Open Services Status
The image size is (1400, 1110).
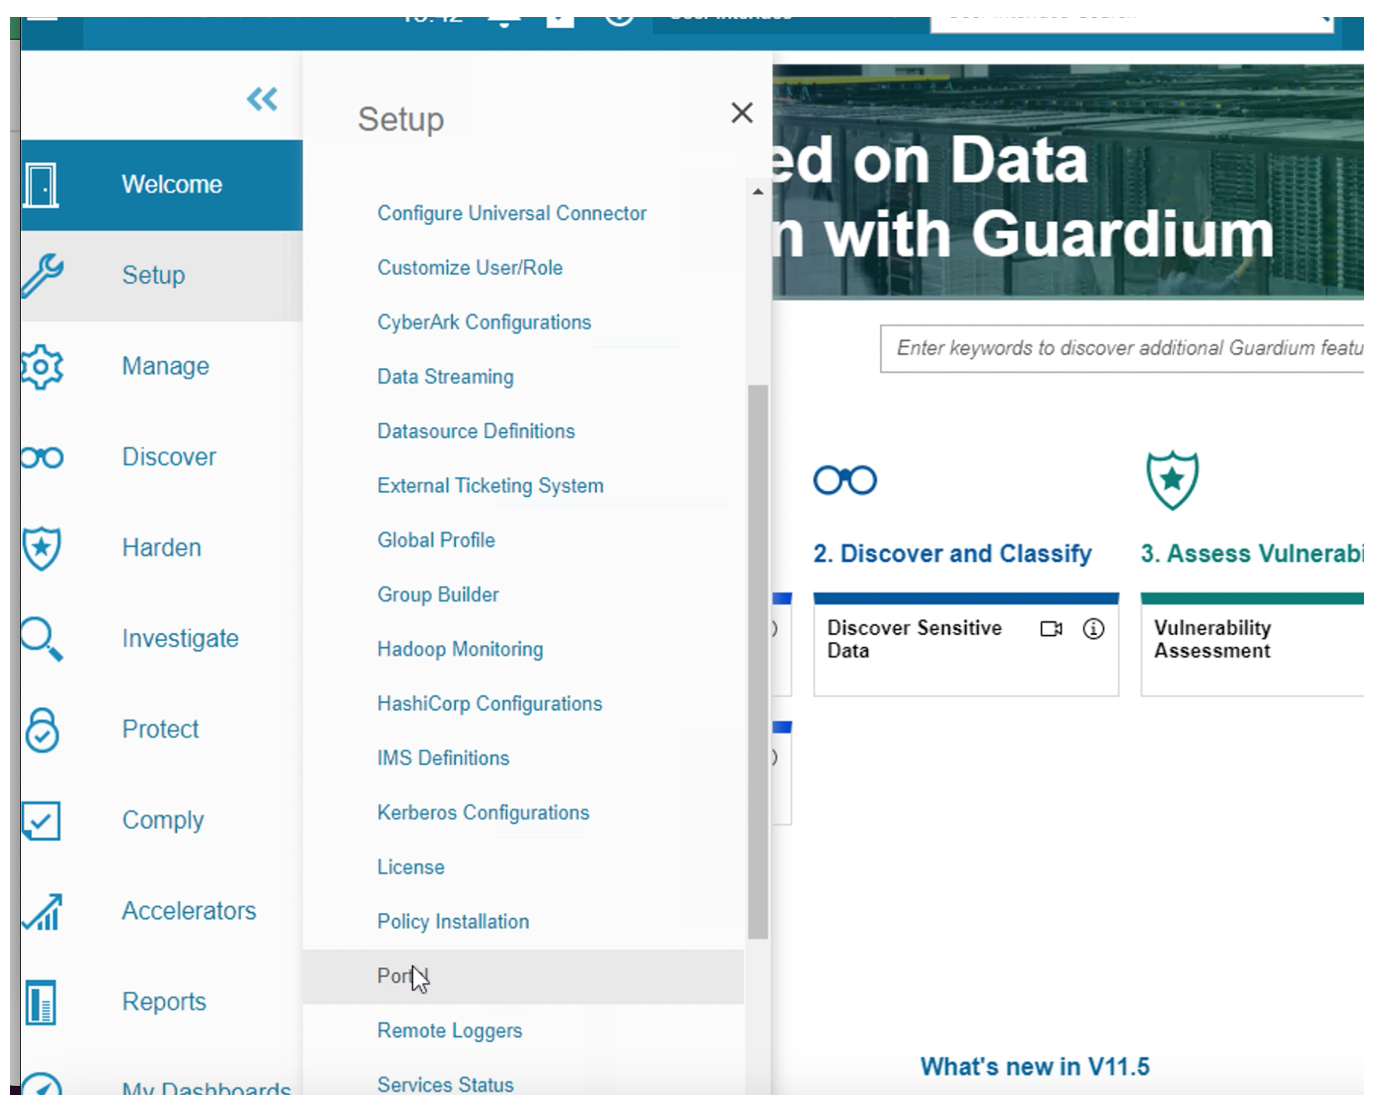pyautogui.click(x=445, y=1085)
